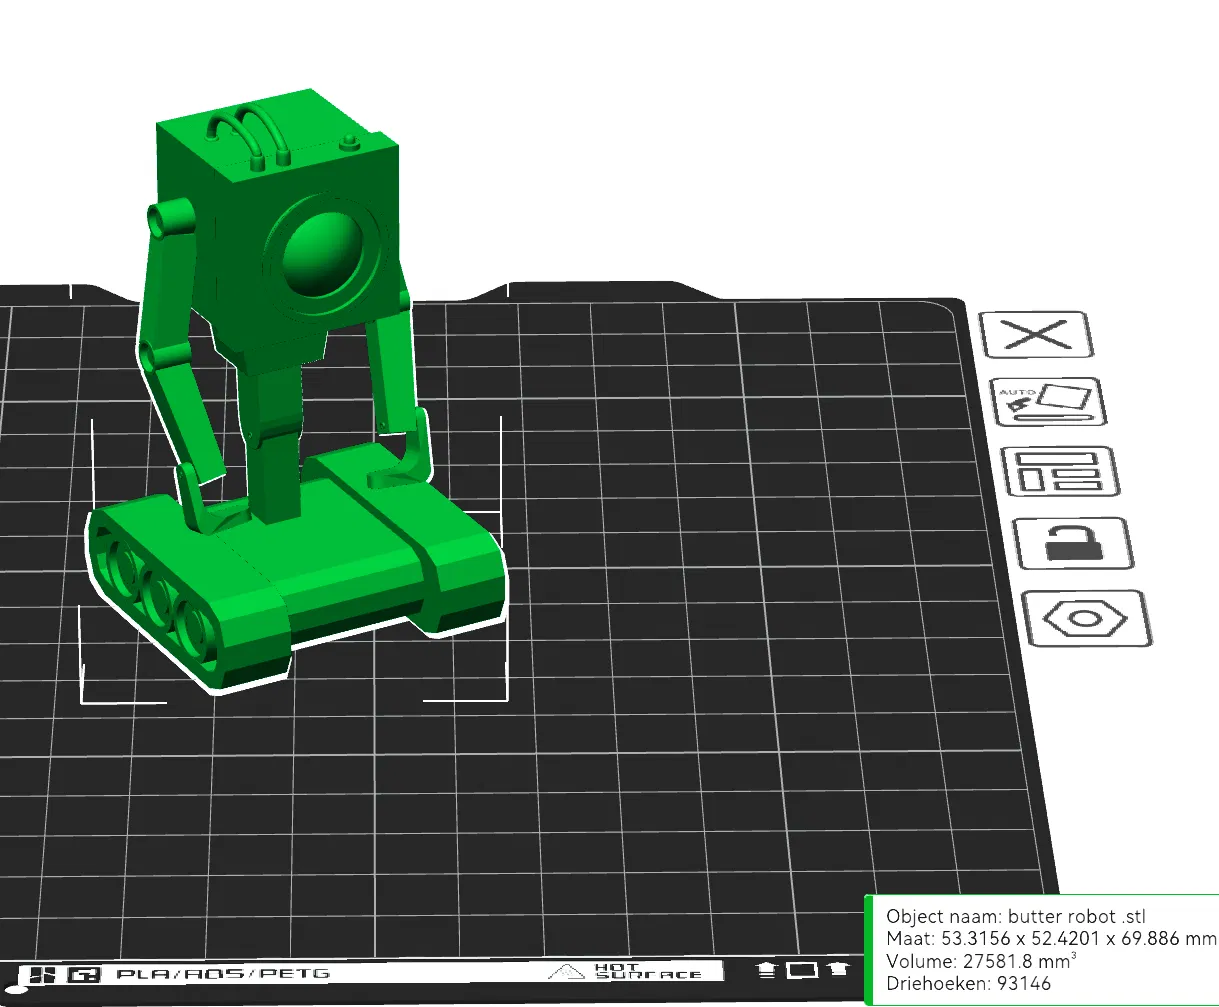Click the object name 'butter robot .stl'
1219x1007 pixels.
coord(1077,916)
